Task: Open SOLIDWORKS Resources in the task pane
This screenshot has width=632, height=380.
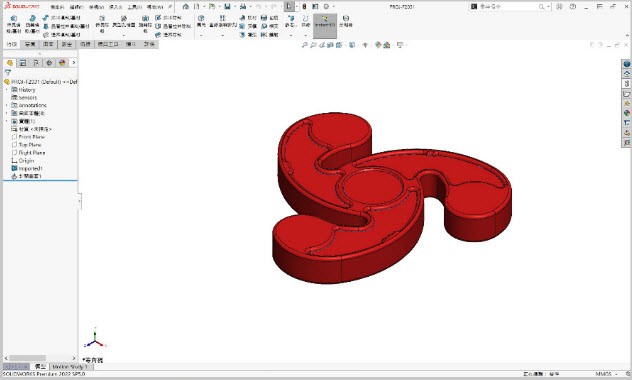Action: click(x=626, y=74)
